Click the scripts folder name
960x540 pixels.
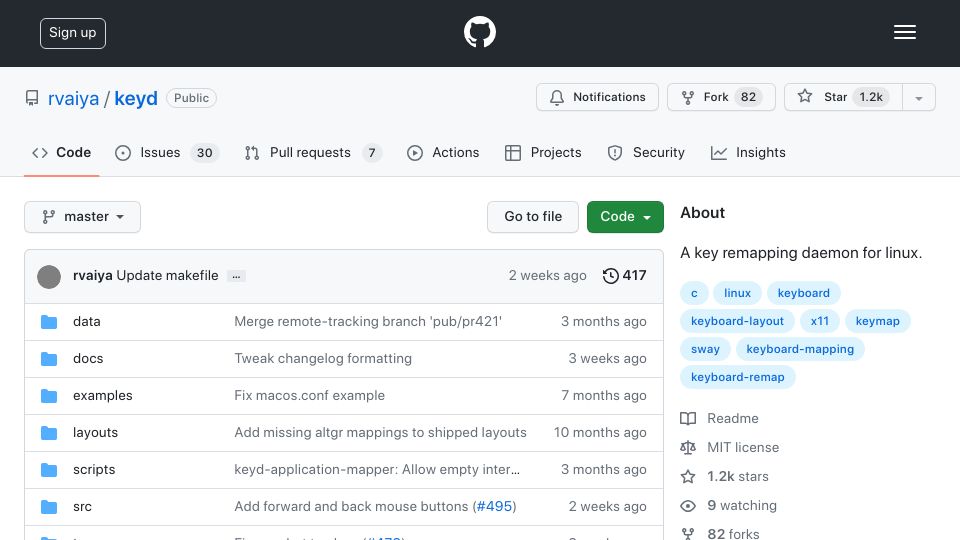[x=94, y=470]
